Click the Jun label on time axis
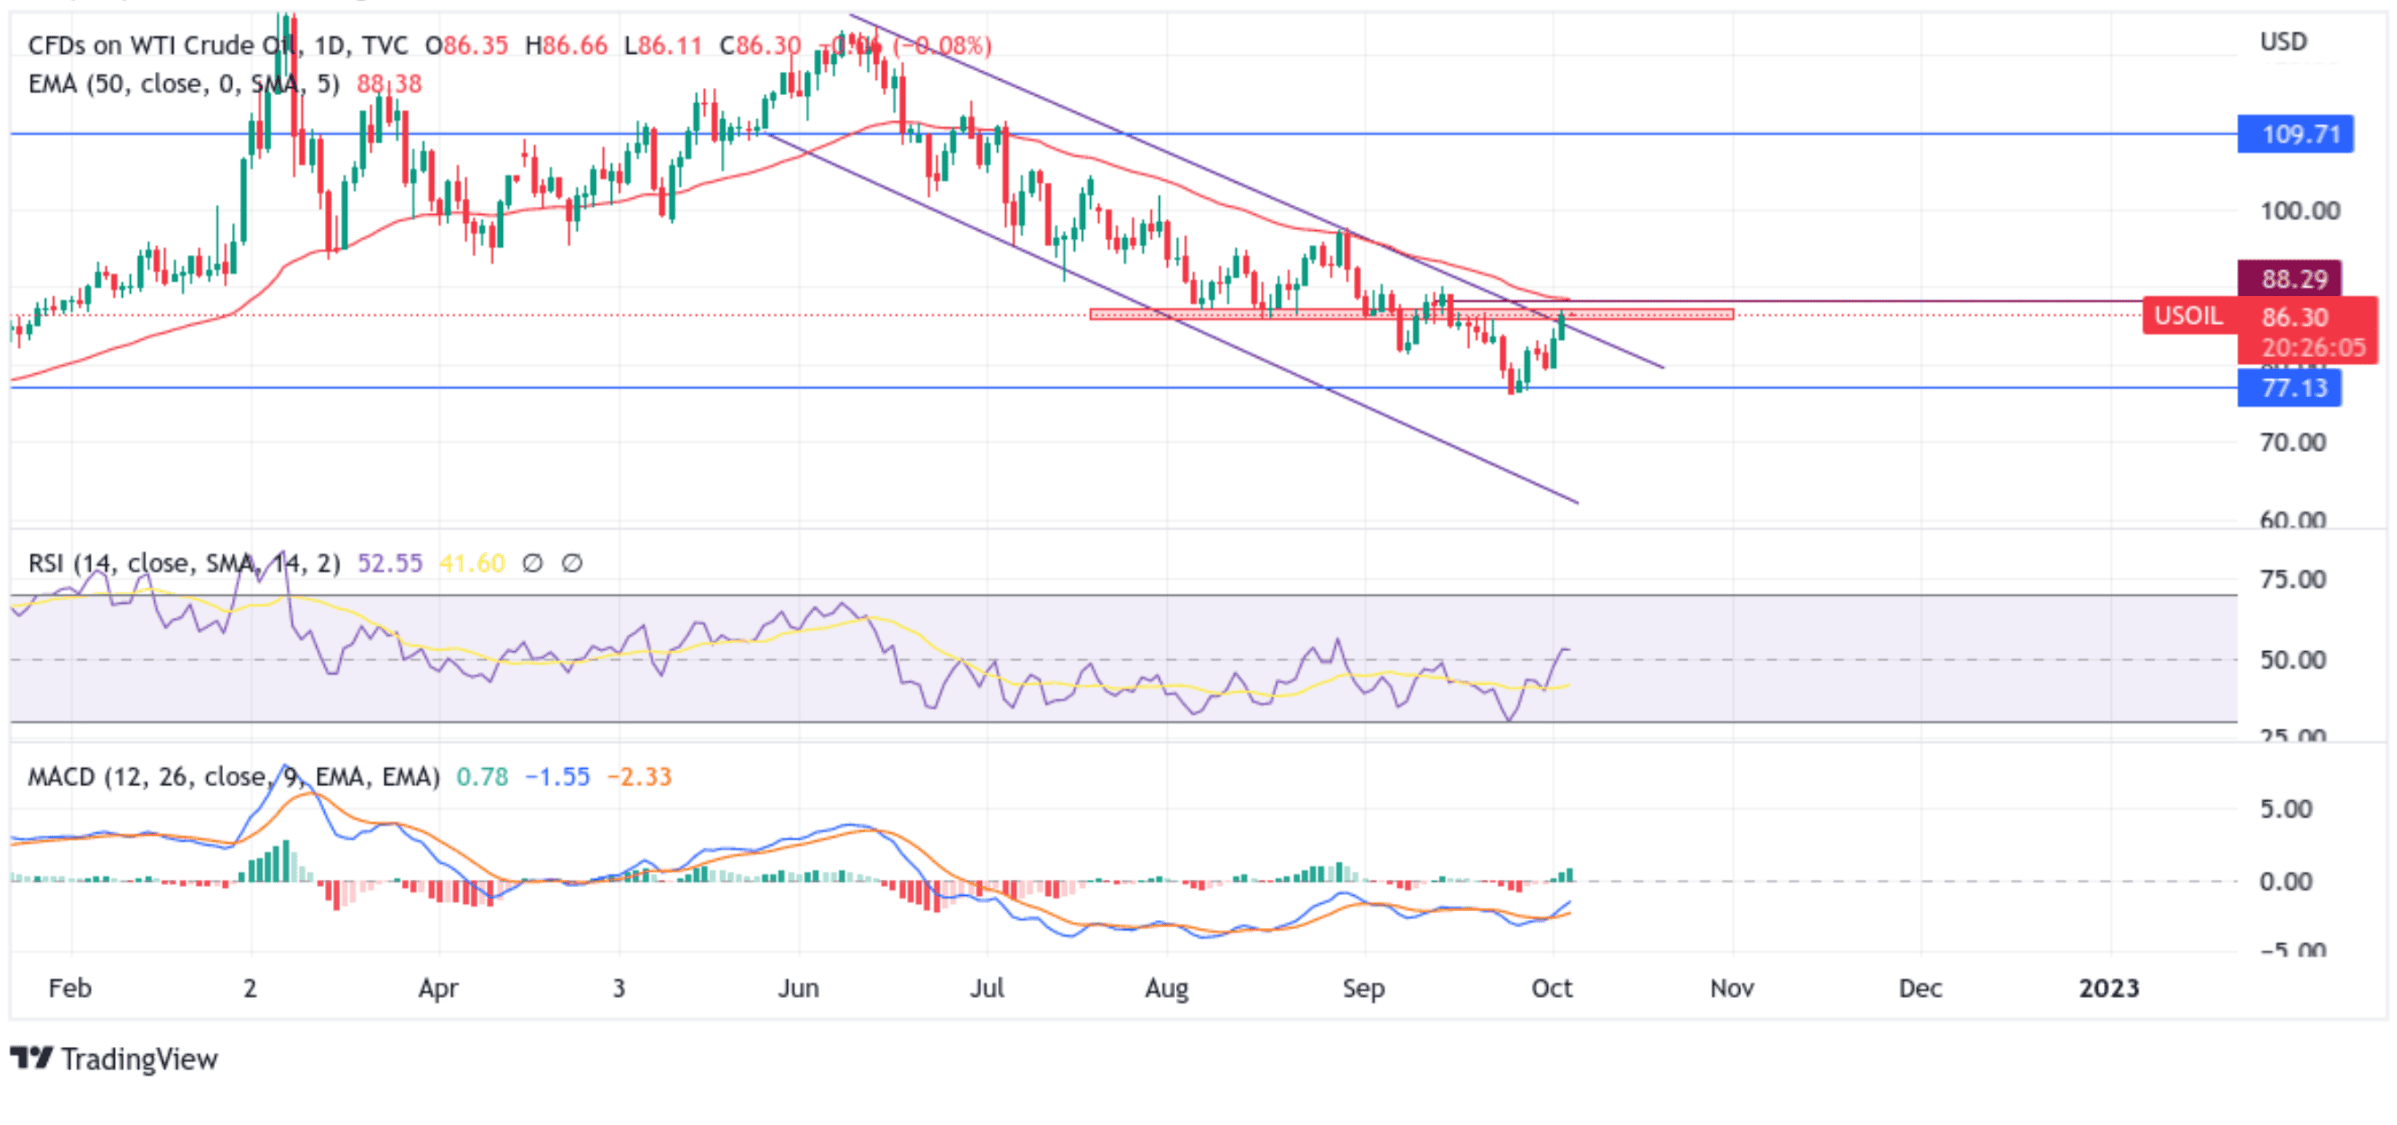This screenshot has height=1125, width=2397. coord(798,988)
